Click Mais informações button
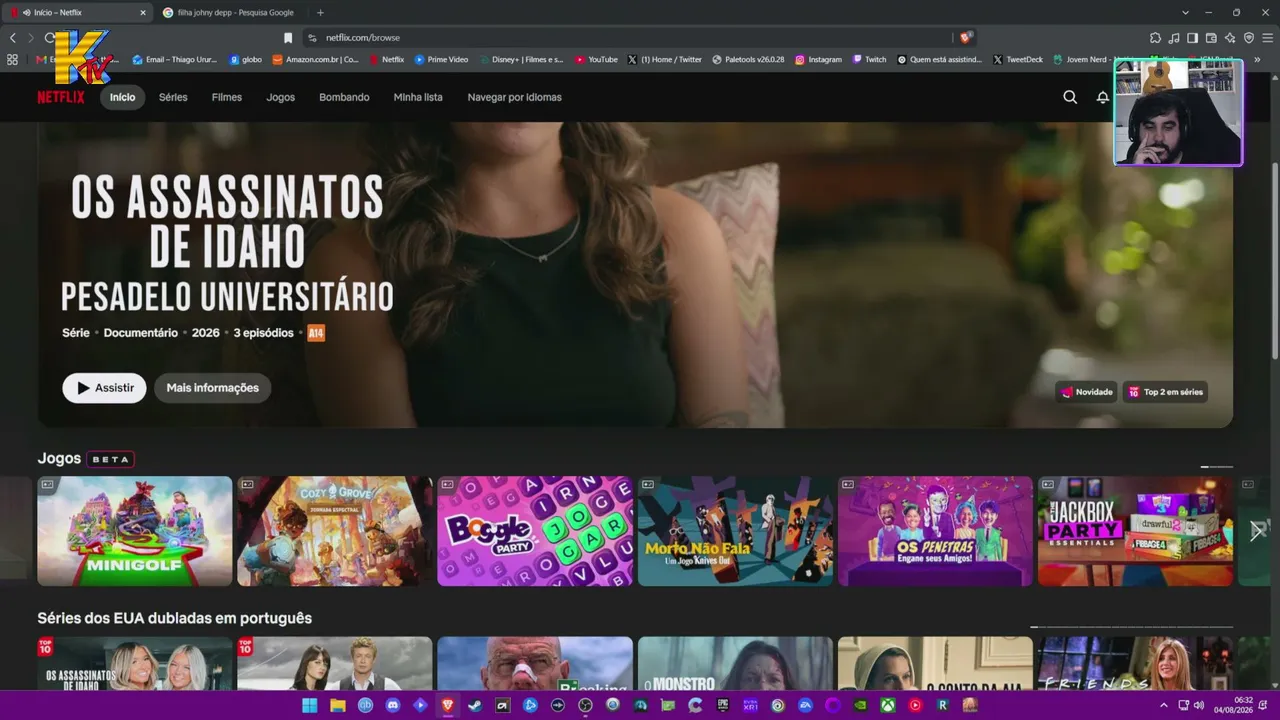Viewport: 1280px width, 720px height. coord(212,388)
